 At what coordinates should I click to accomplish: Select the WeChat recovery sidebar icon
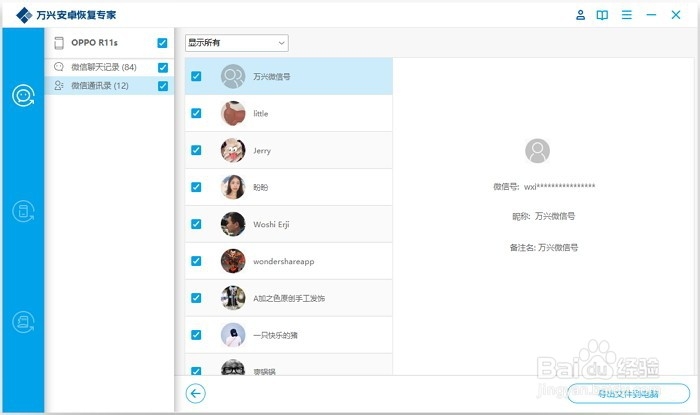pyautogui.click(x=23, y=95)
